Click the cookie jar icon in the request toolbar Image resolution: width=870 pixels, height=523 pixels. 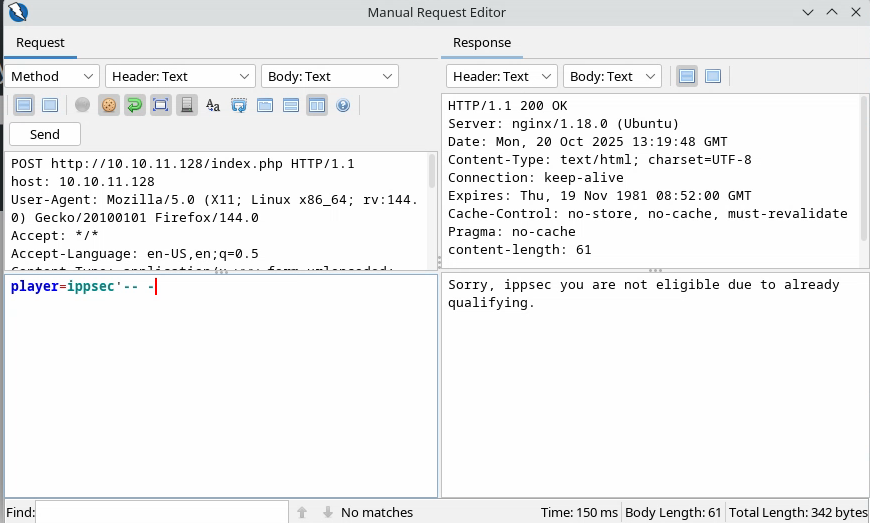109,104
